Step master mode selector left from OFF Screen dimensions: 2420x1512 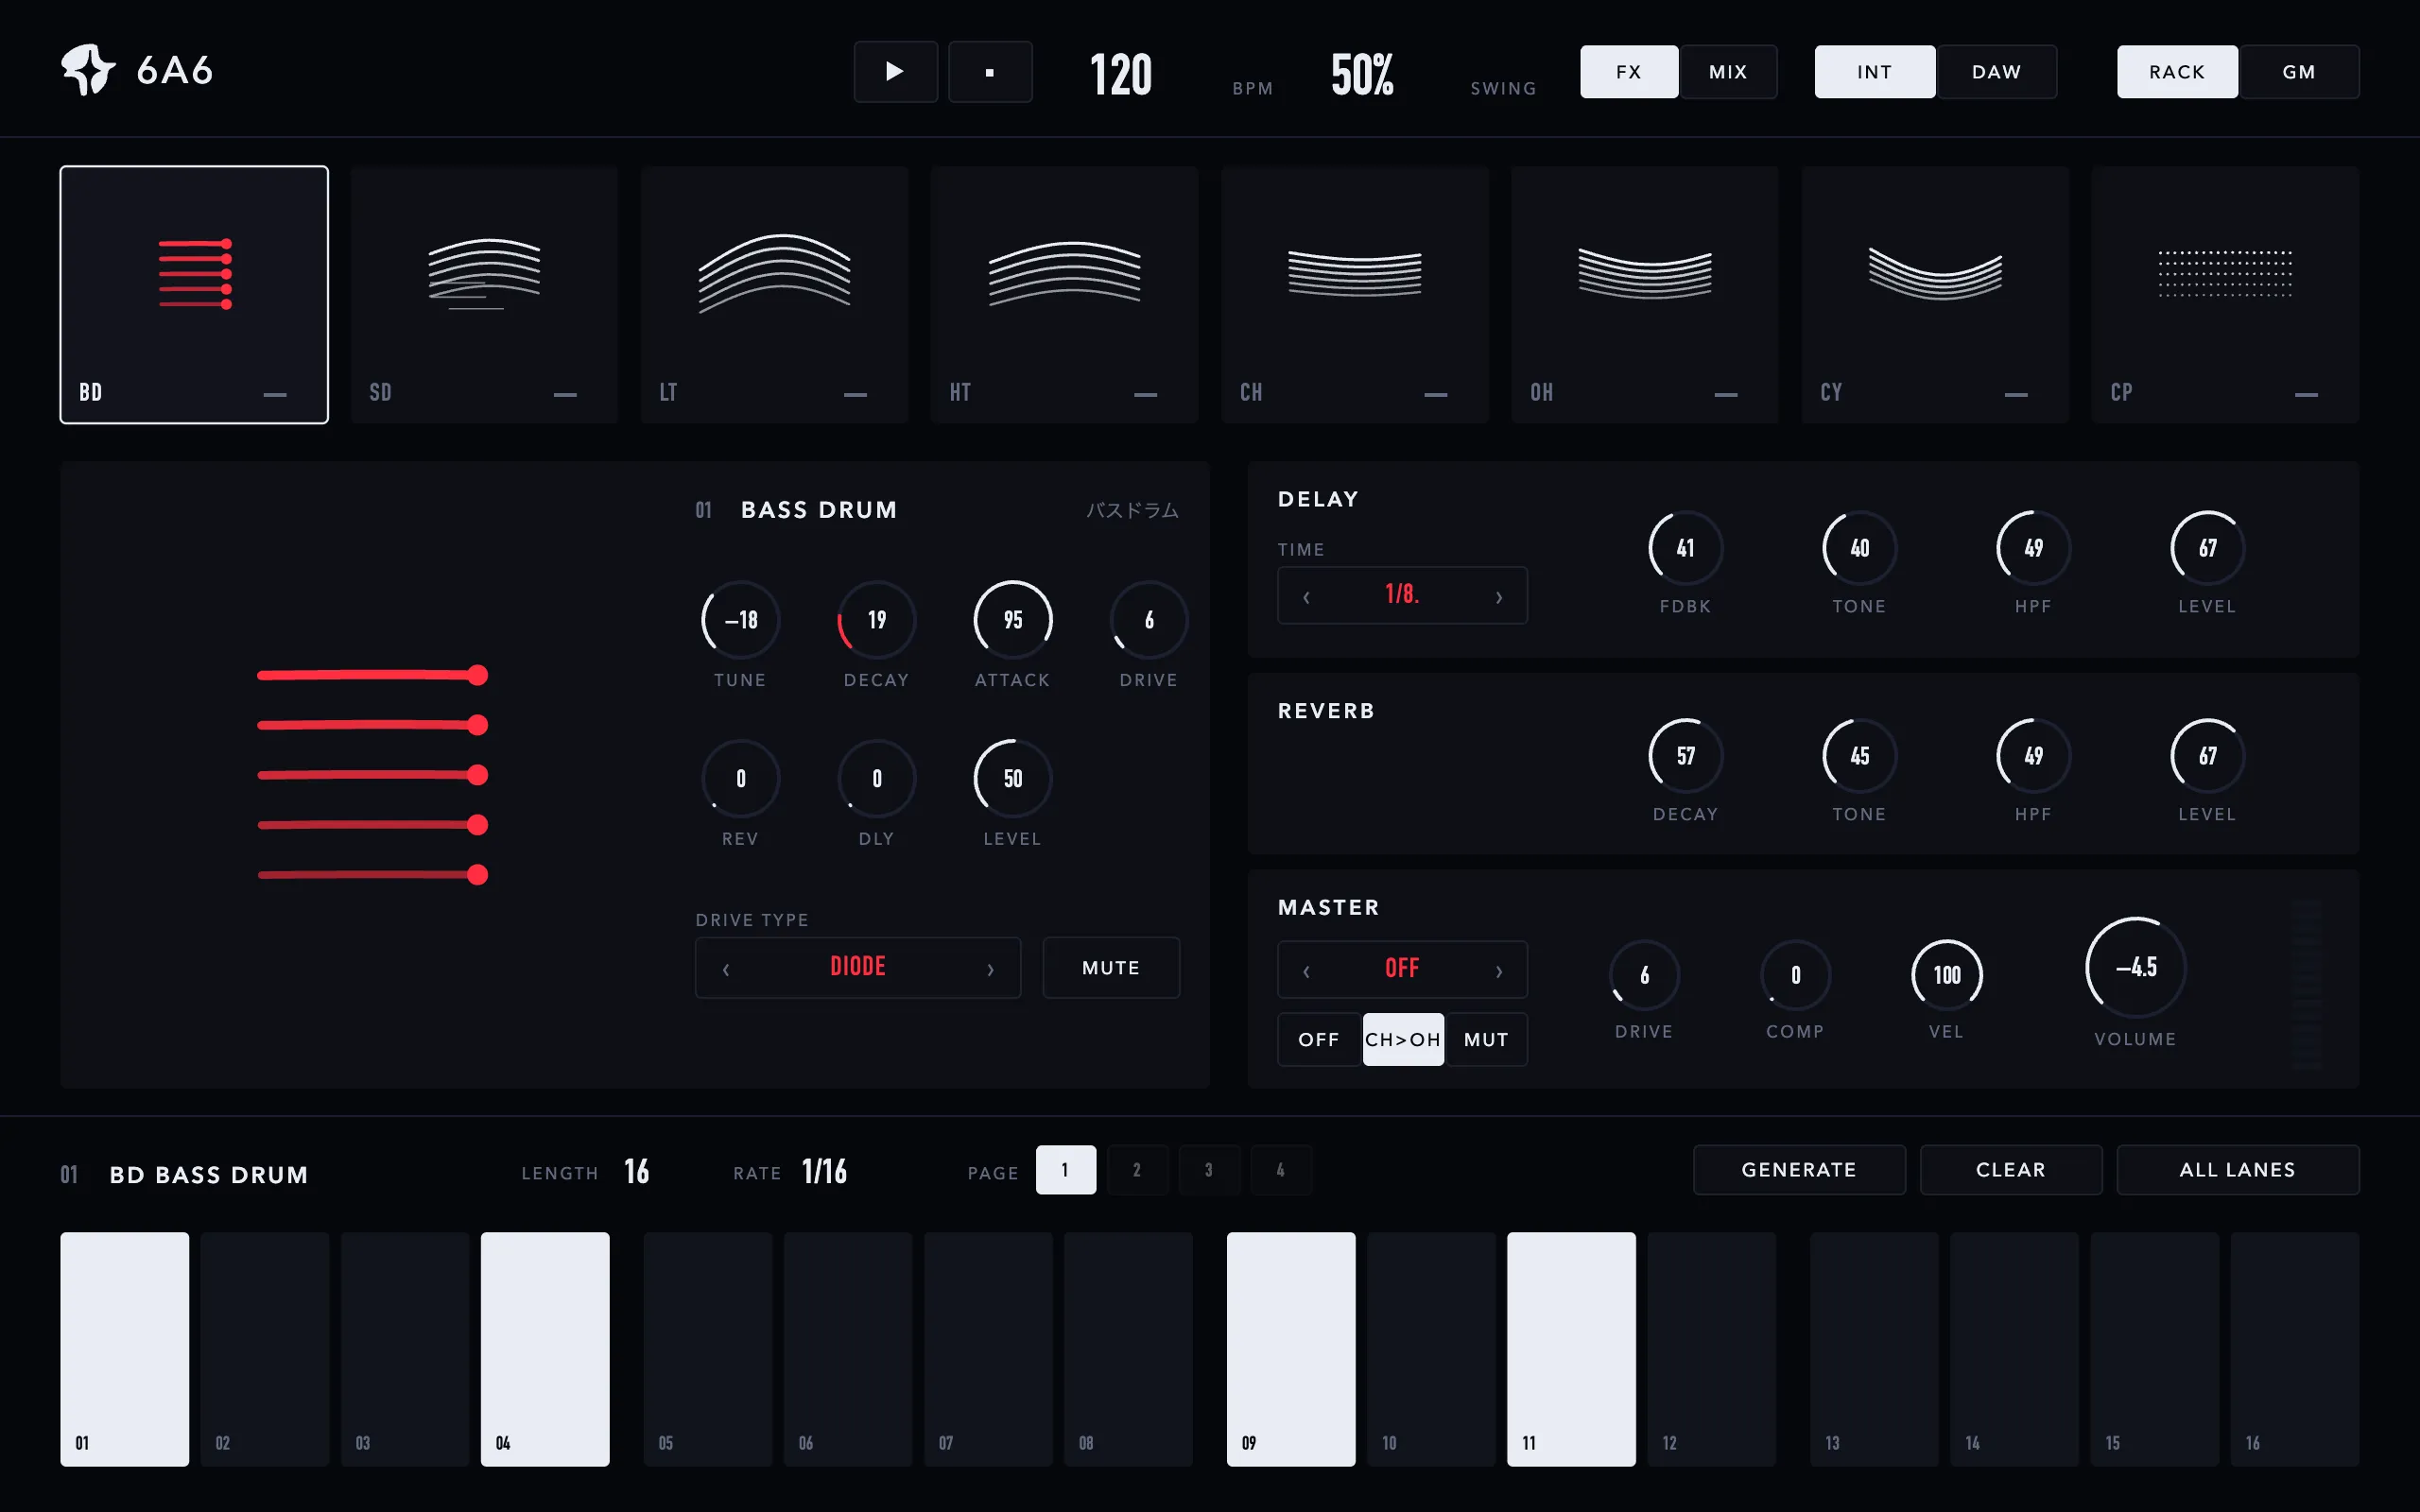pos(1306,971)
